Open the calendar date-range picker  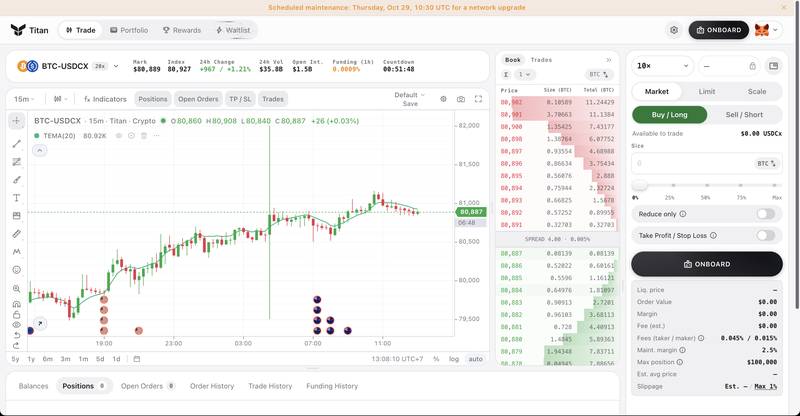(x=137, y=359)
